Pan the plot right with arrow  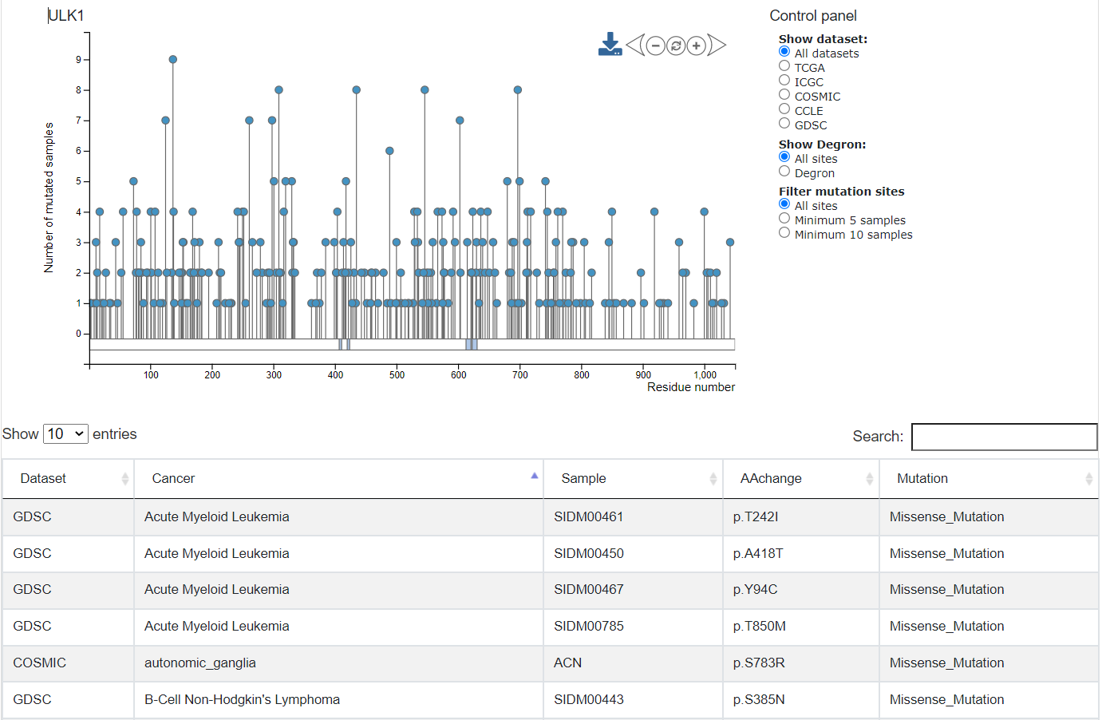pyautogui.click(x=717, y=45)
